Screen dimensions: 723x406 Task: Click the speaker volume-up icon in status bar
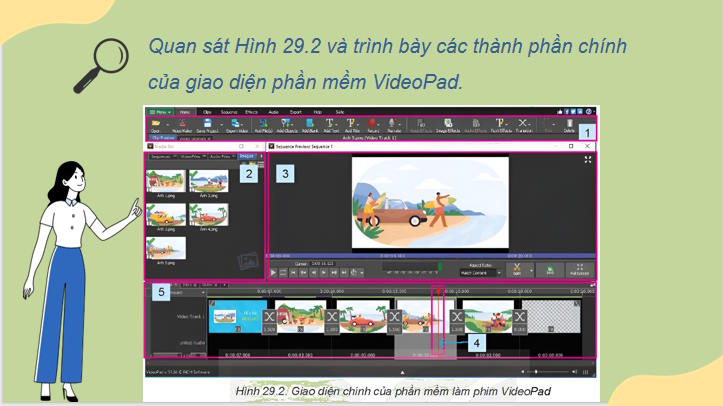click(x=574, y=371)
